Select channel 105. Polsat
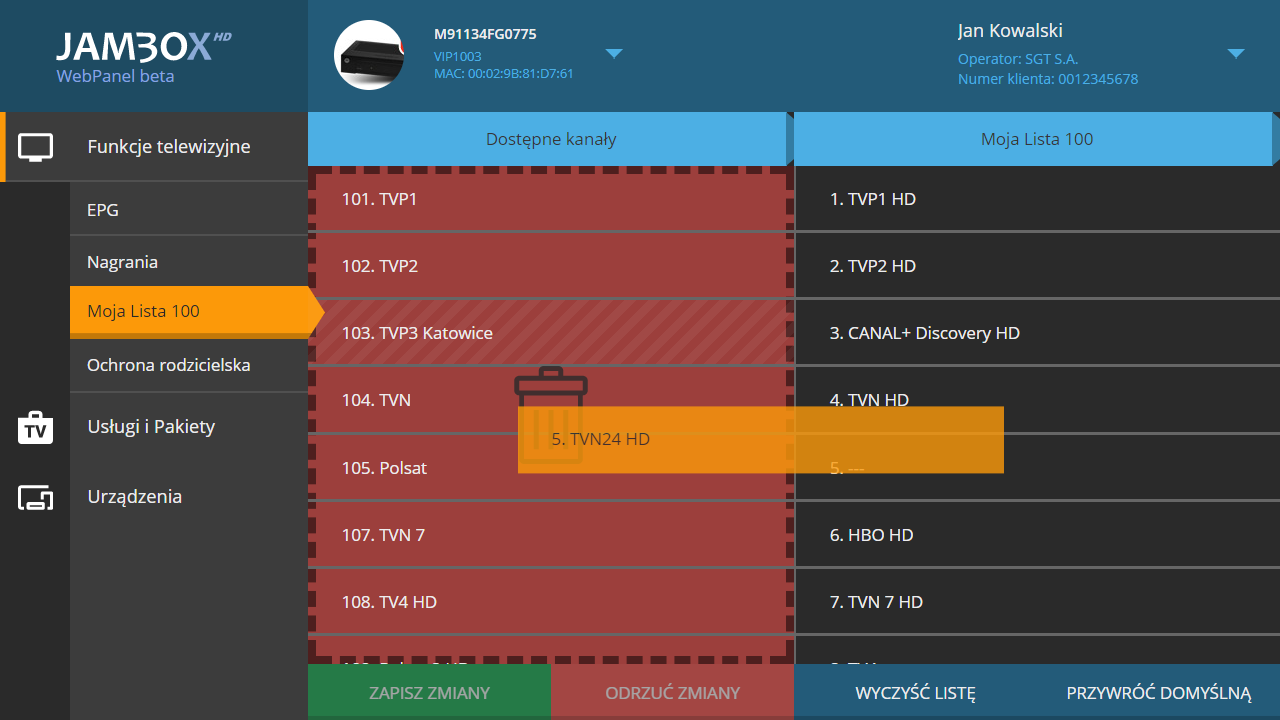The height and width of the screenshot is (720, 1280). coord(551,468)
